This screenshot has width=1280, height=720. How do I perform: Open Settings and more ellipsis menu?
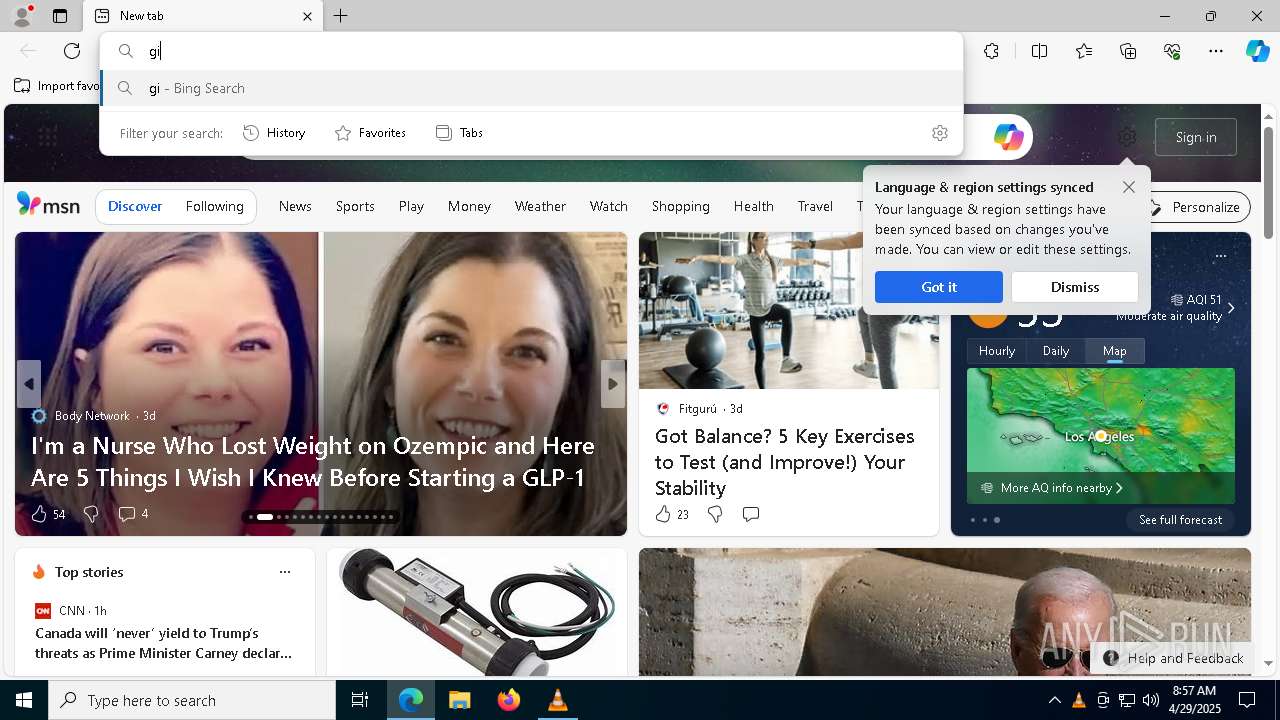(x=1216, y=51)
